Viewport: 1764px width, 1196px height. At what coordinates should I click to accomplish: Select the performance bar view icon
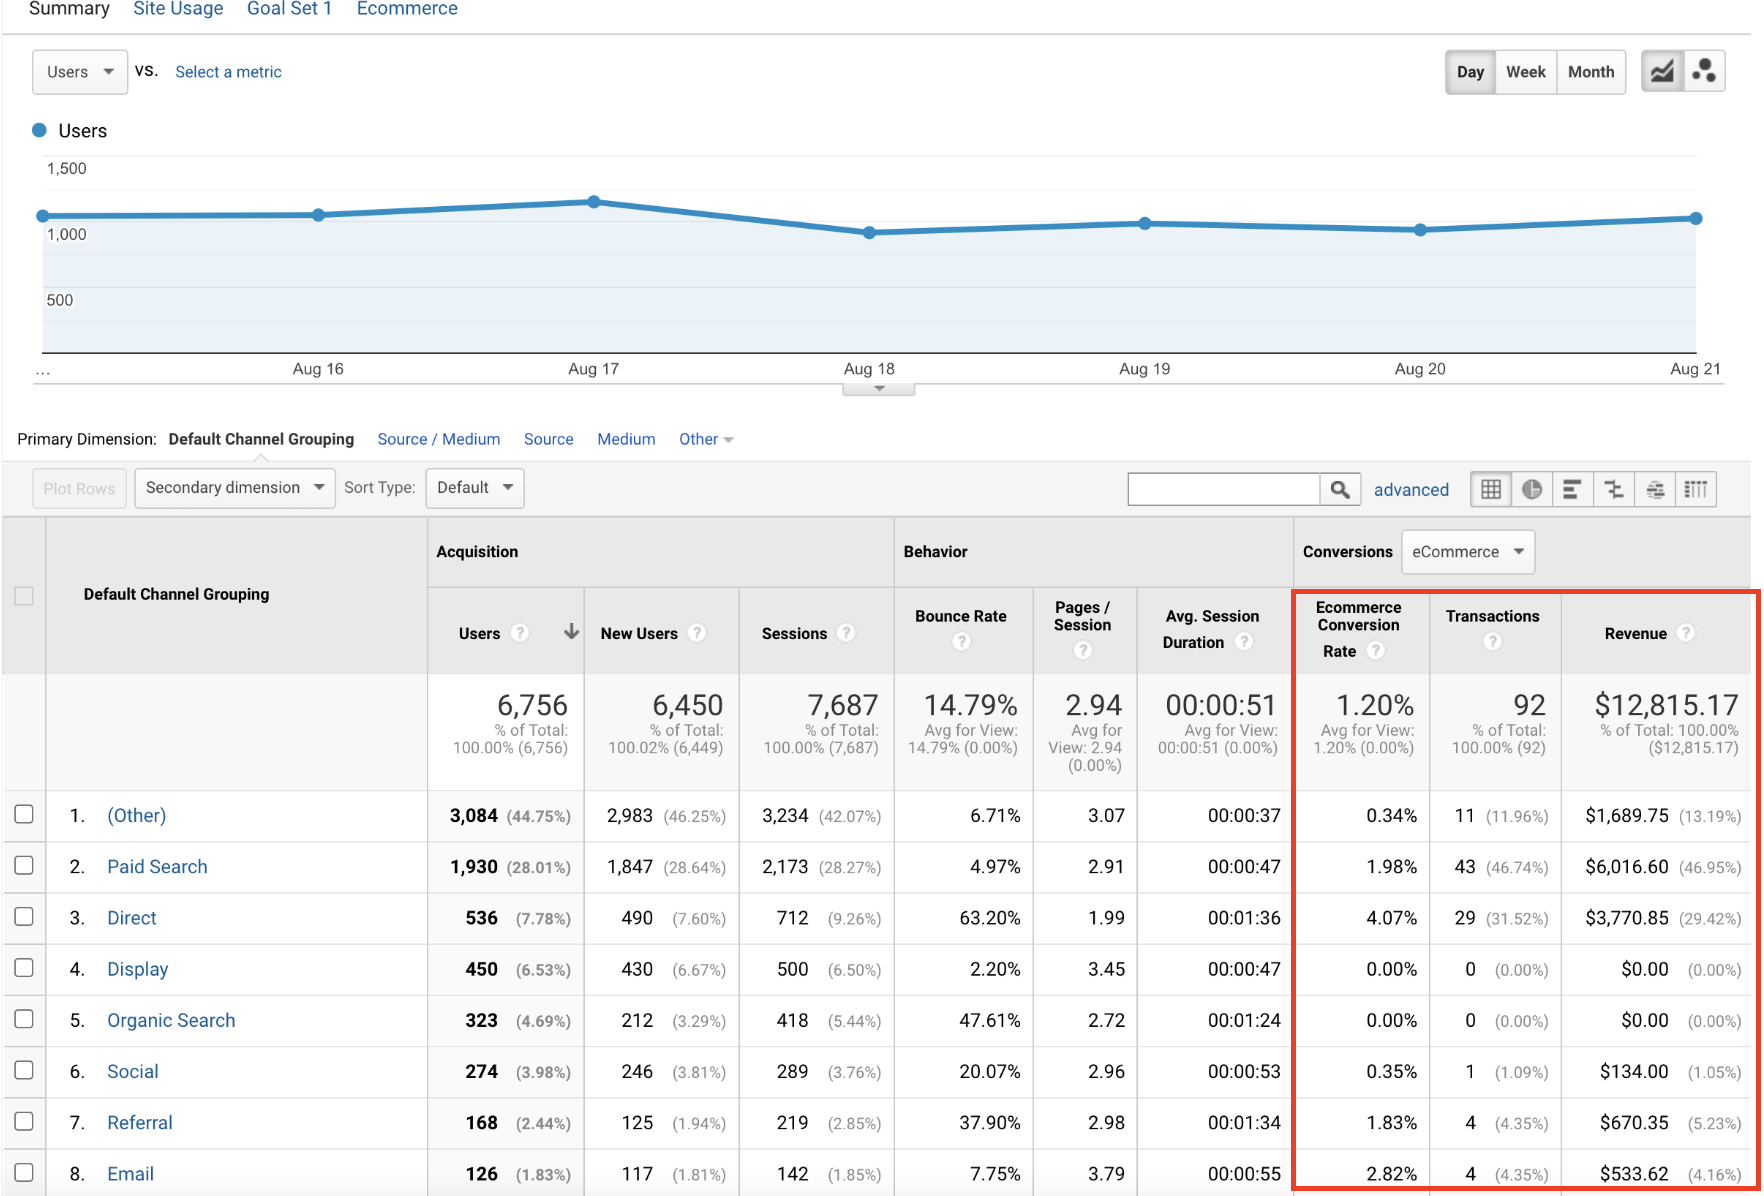coord(1573,489)
